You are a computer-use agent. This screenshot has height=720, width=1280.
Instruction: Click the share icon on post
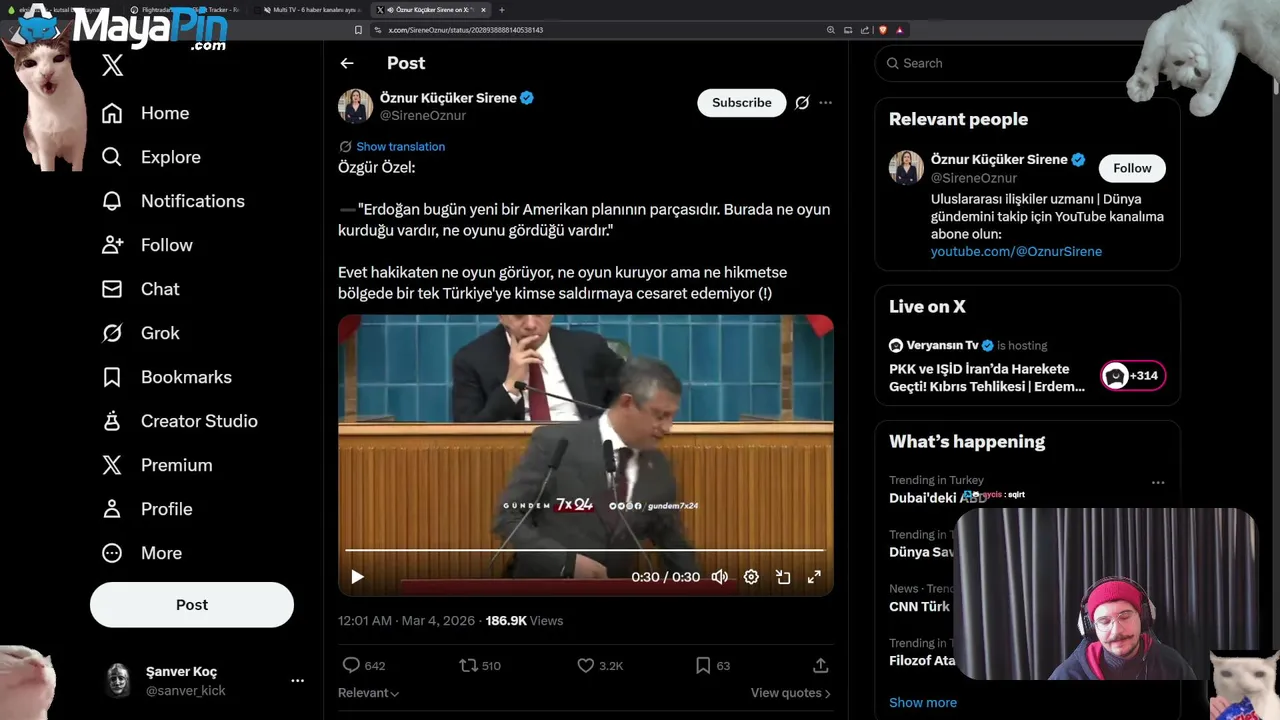[x=820, y=665]
